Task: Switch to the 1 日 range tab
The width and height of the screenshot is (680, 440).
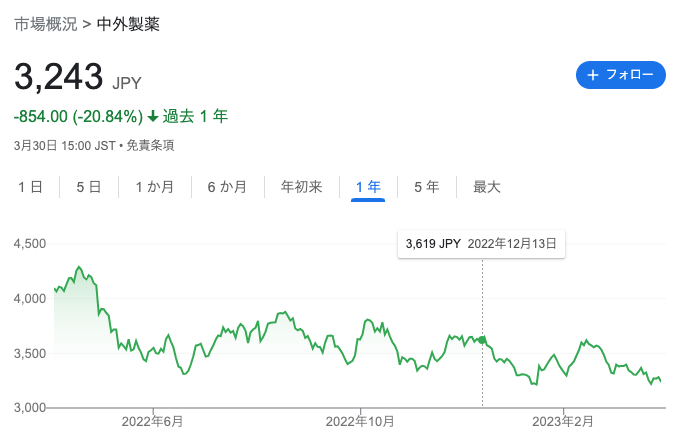Action: tap(30, 187)
